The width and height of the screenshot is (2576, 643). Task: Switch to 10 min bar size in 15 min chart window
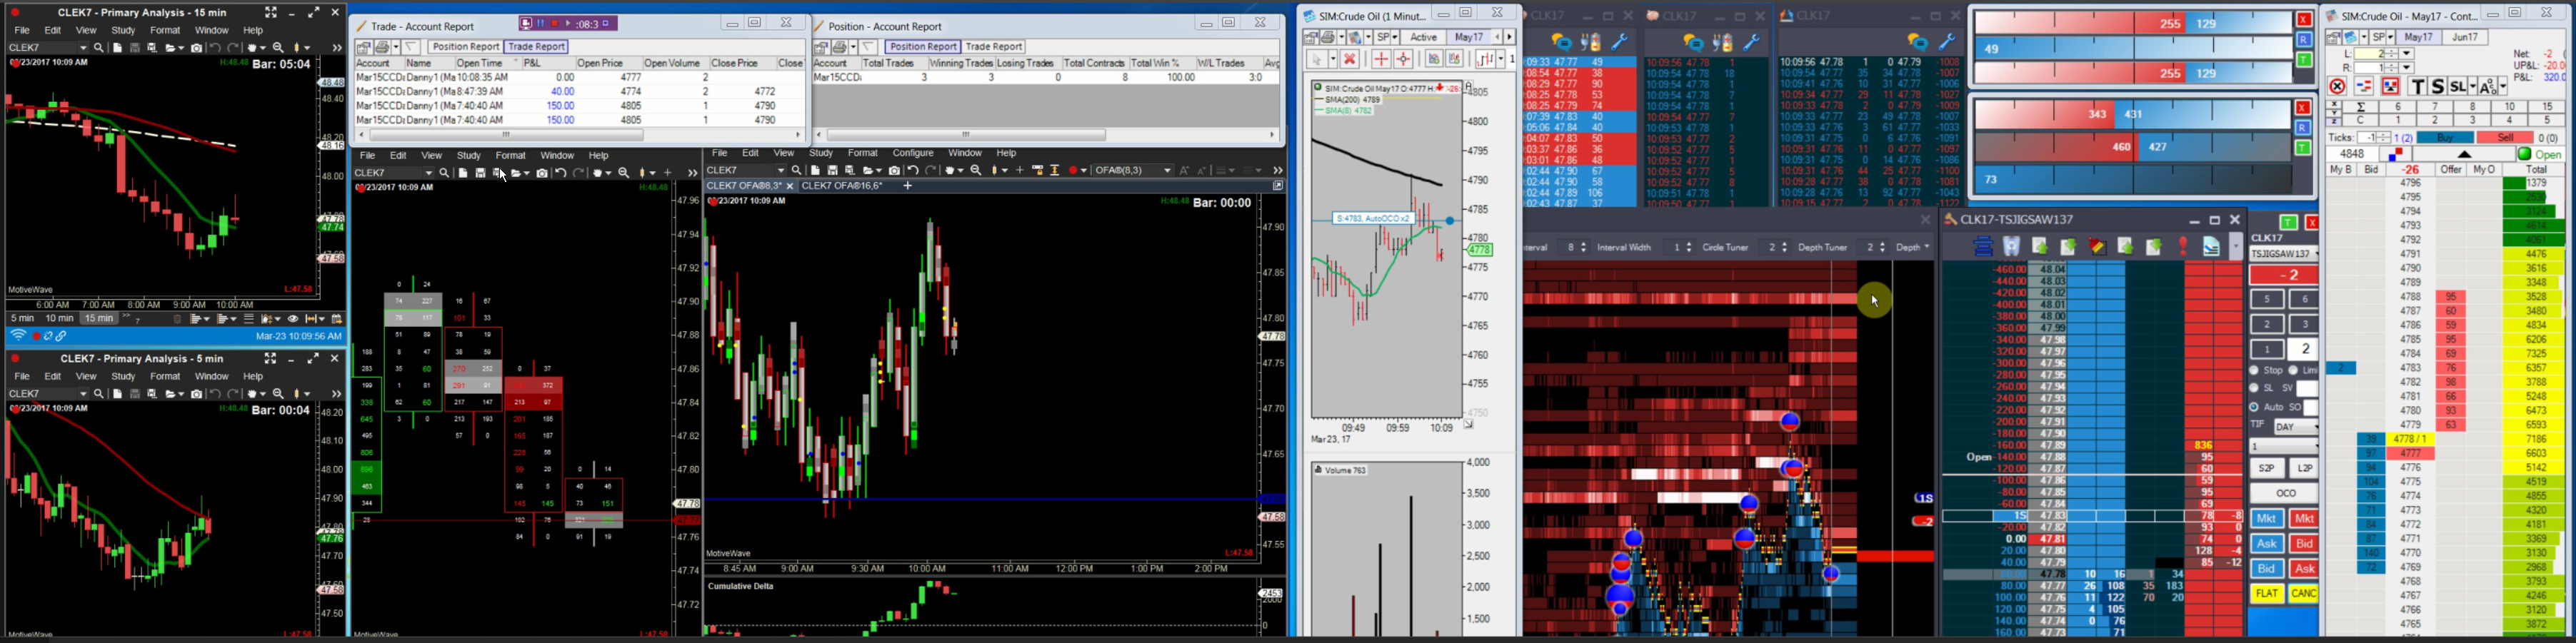[59, 319]
